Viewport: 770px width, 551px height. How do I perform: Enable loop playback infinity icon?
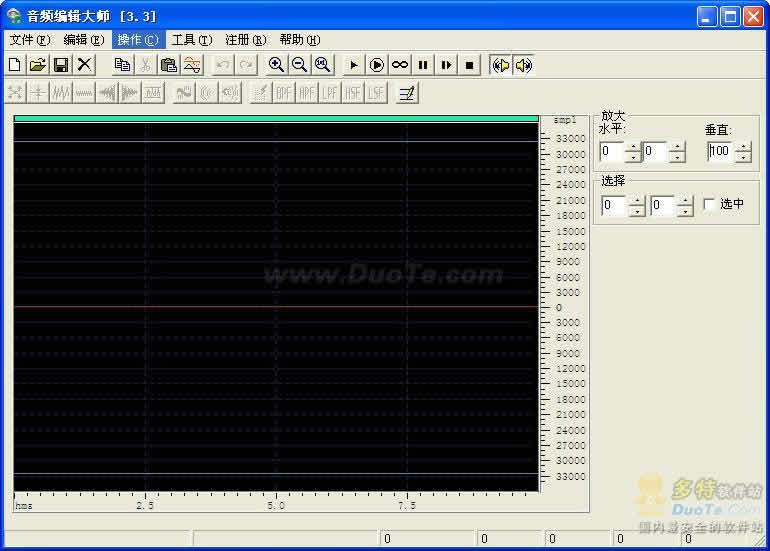coord(400,65)
